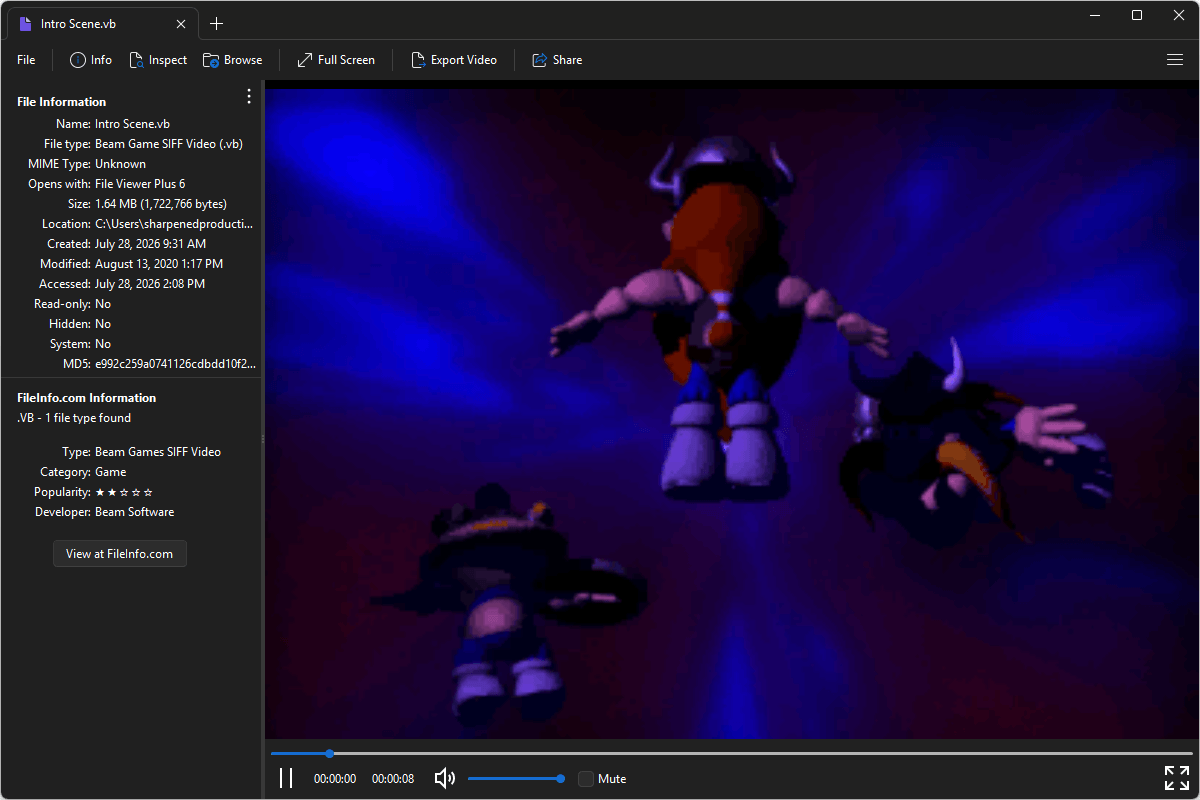This screenshot has height=800, width=1200.
Task: Click the MIME Type value 'Unknown'
Action: point(121,164)
